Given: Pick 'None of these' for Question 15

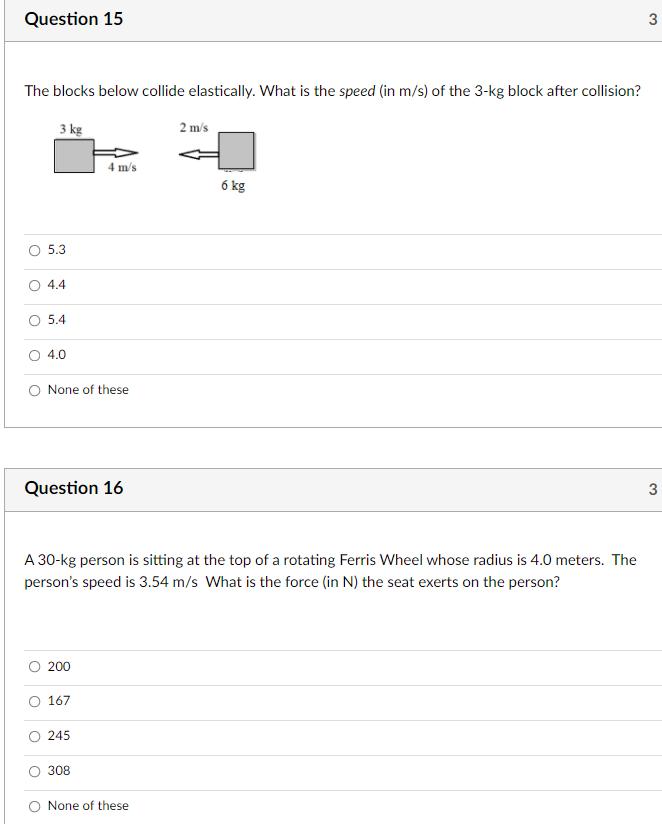Looking at the screenshot, I should pyautogui.click(x=35, y=390).
